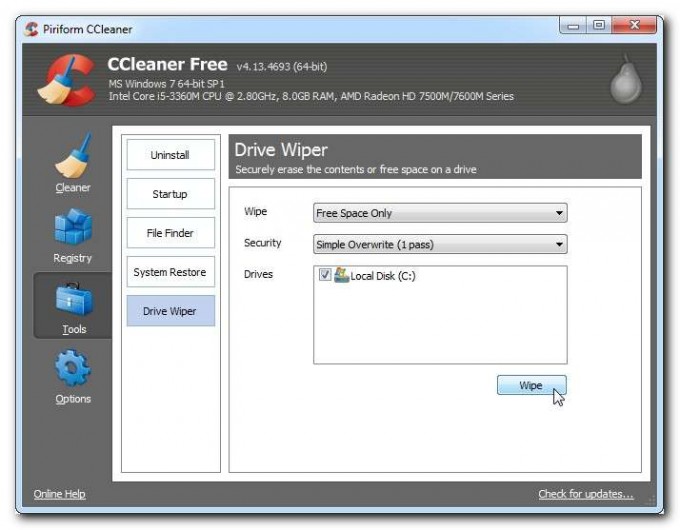
Task: Open the Security 'Simple Overwrite' dropdown
Action: point(440,244)
